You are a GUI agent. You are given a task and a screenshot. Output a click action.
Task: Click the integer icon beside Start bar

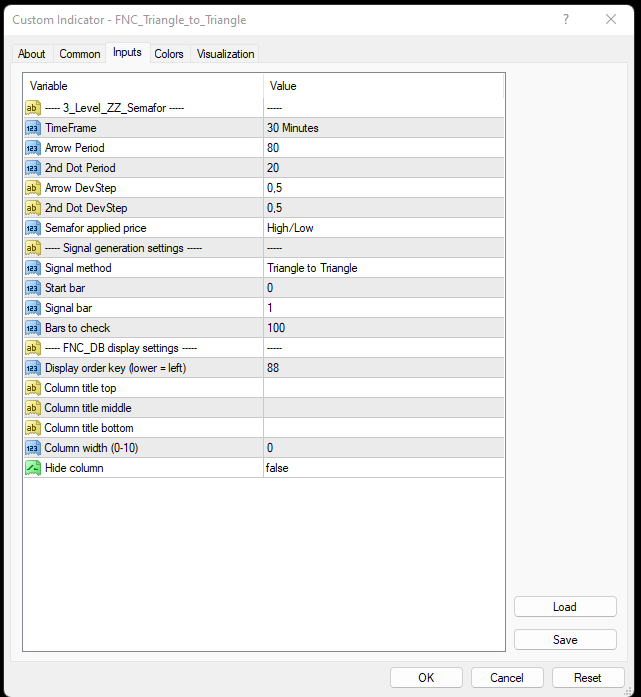[33, 288]
